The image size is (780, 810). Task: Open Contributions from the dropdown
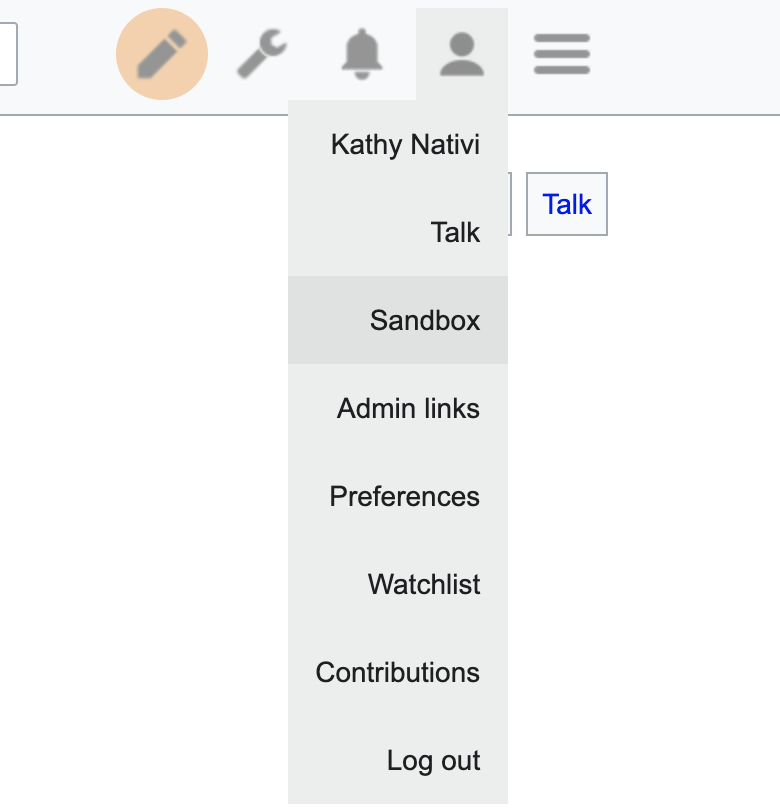(397, 673)
